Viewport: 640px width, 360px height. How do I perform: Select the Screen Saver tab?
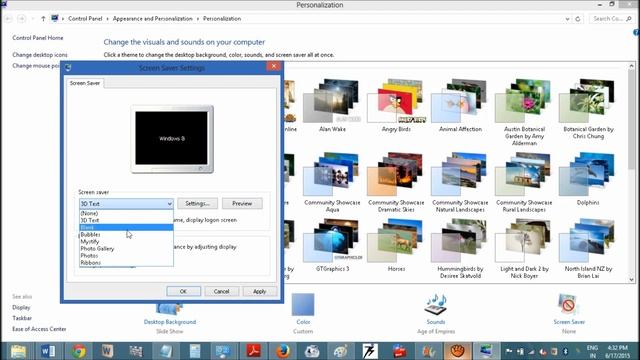point(85,83)
